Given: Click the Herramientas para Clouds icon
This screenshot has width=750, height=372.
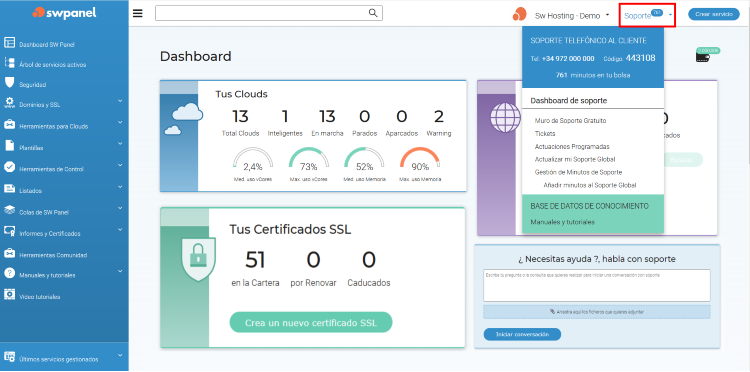Looking at the screenshot, I should 10,125.
